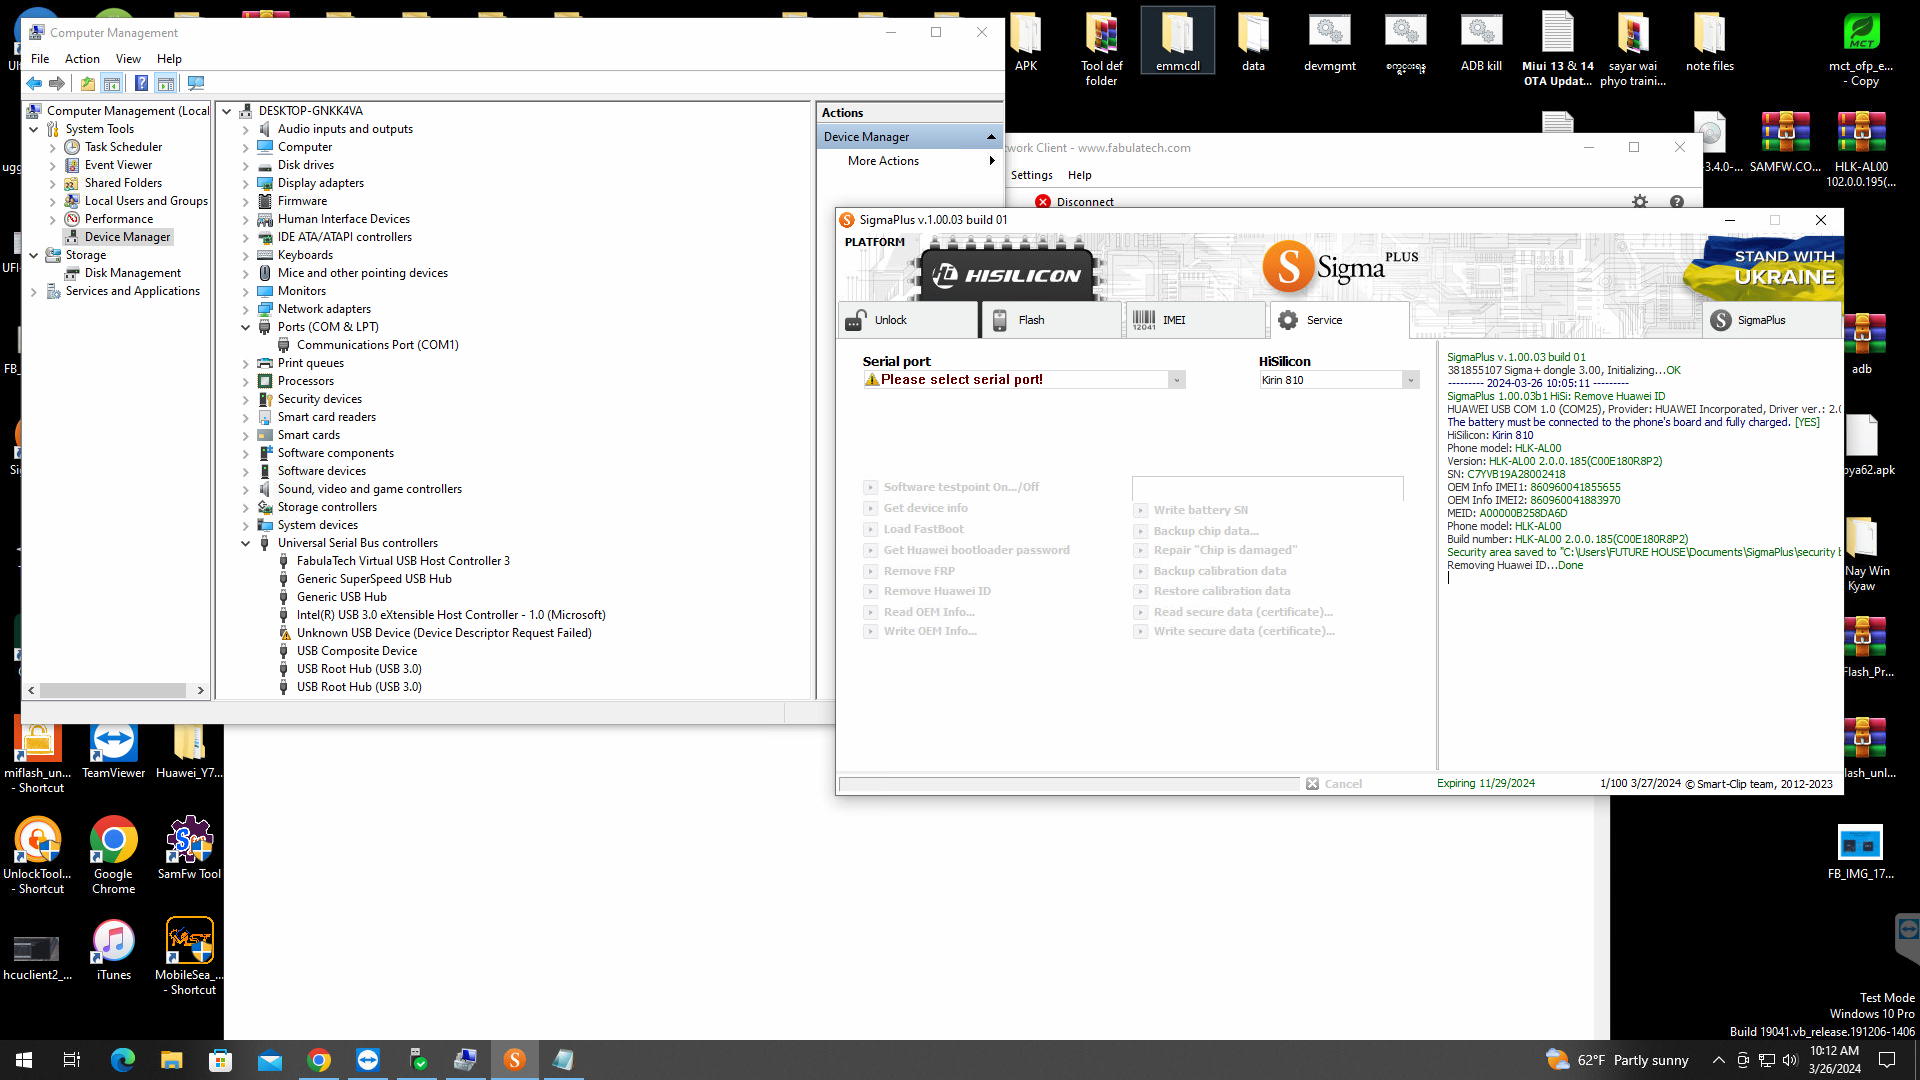Click Load FastBoot option
The width and height of the screenshot is (1920, 1080).
(923, 529)
